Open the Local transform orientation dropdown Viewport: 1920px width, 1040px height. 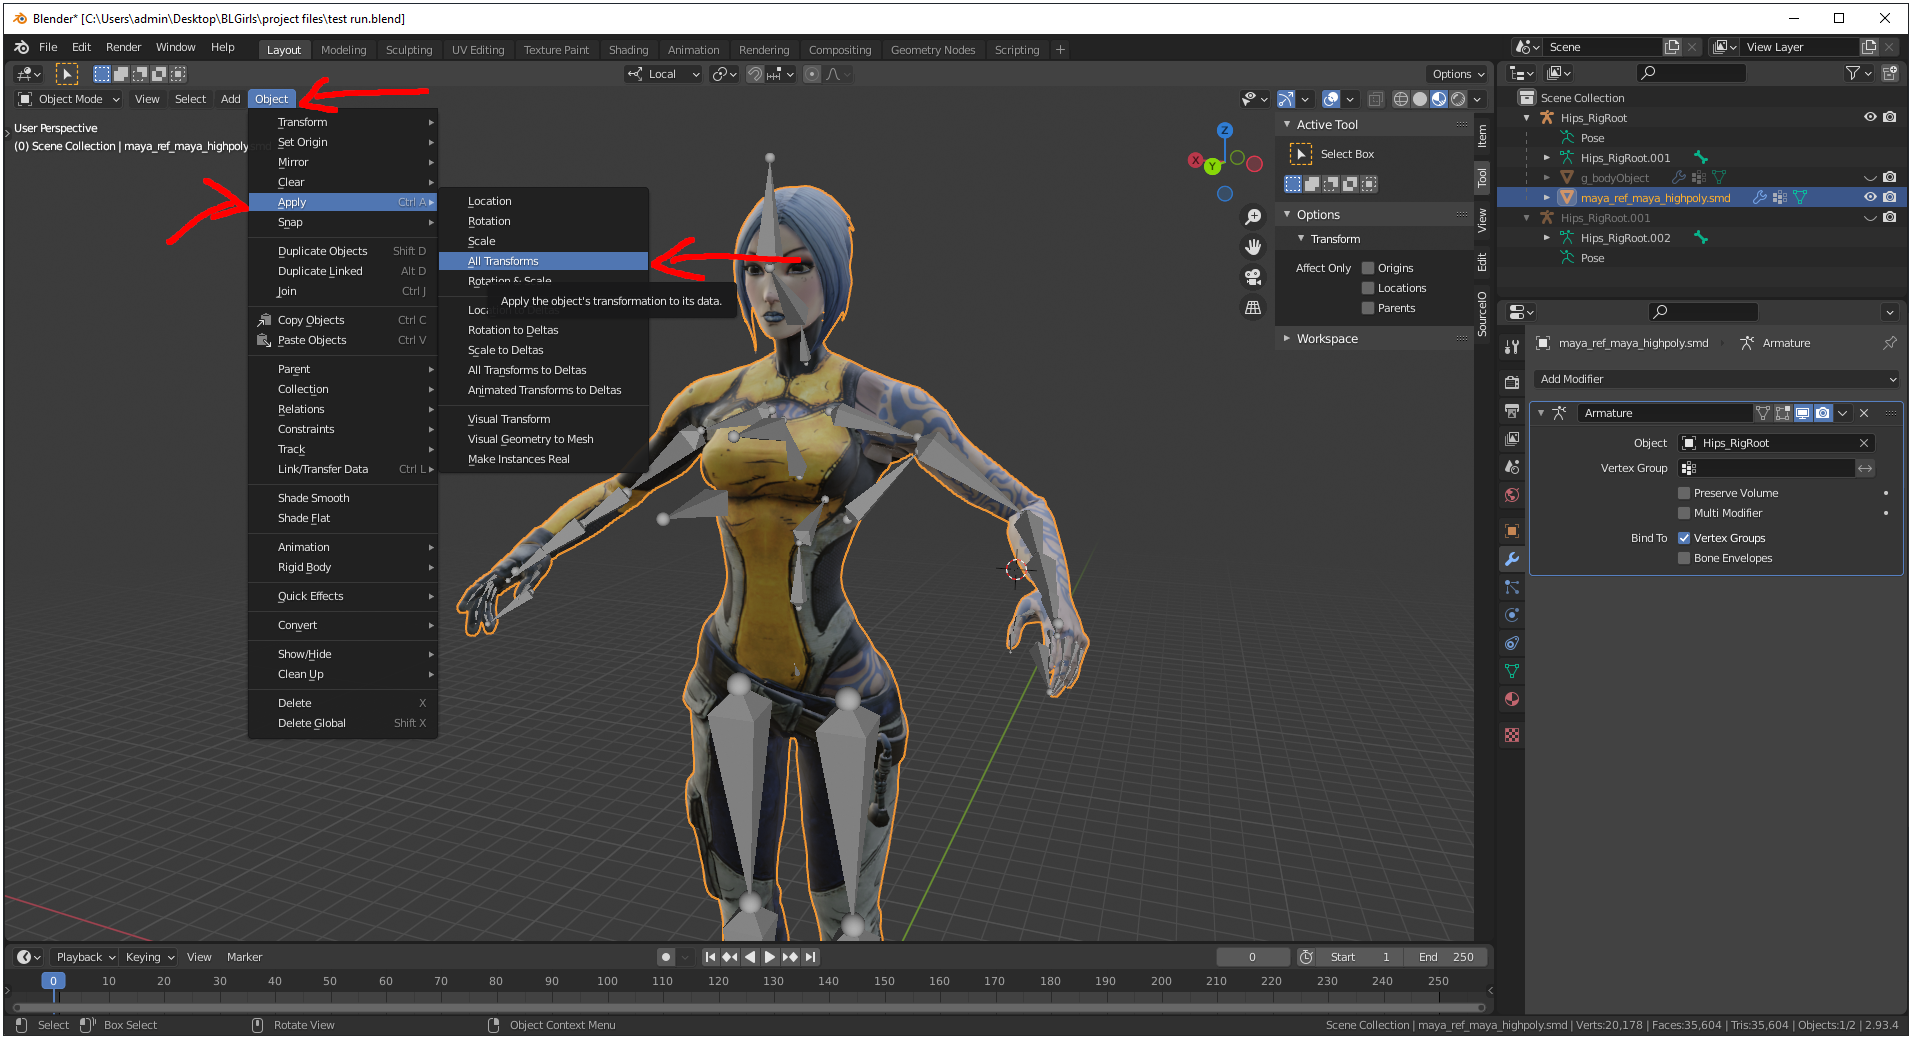663,74
